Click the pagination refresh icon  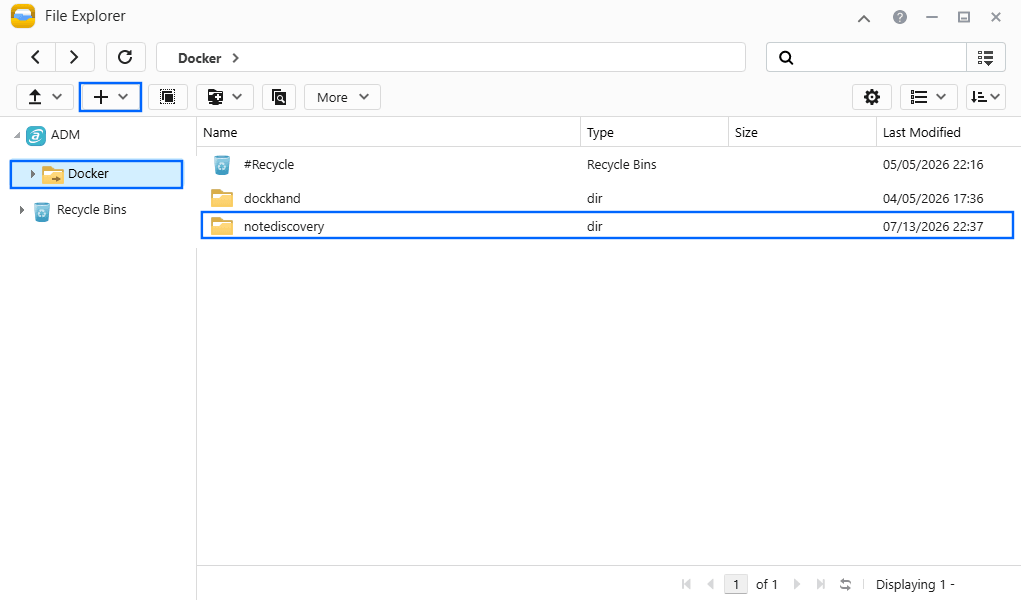(x=845, y=584)
